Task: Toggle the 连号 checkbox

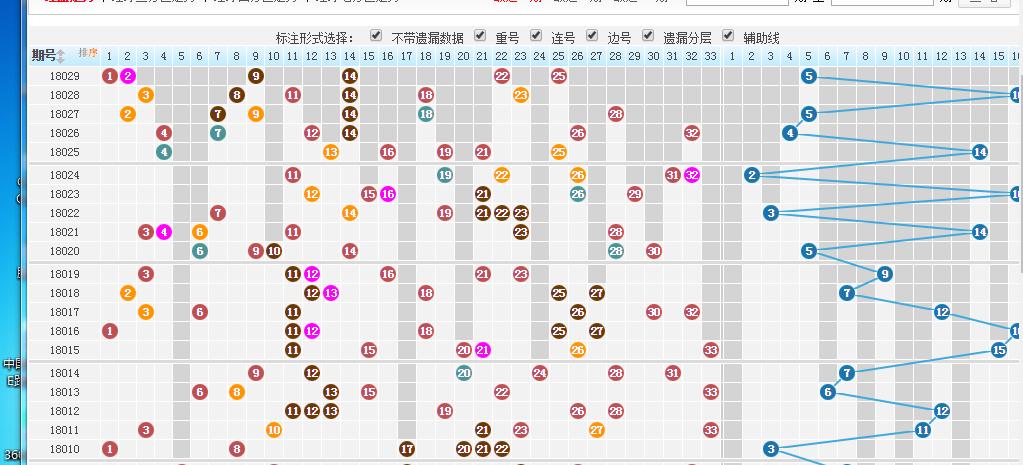Action: point(536,36)
